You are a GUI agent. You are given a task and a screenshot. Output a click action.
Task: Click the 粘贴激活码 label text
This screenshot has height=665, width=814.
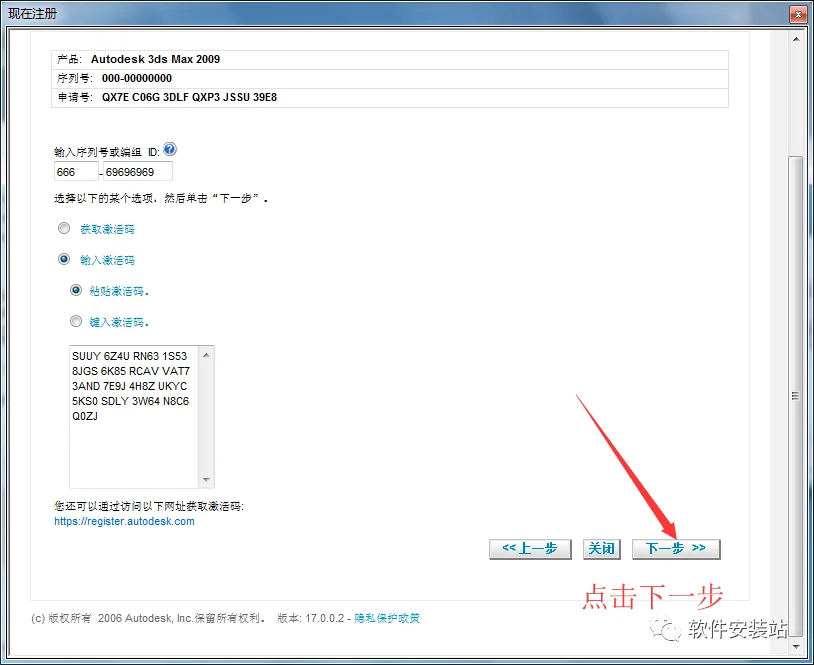[119, 291]
